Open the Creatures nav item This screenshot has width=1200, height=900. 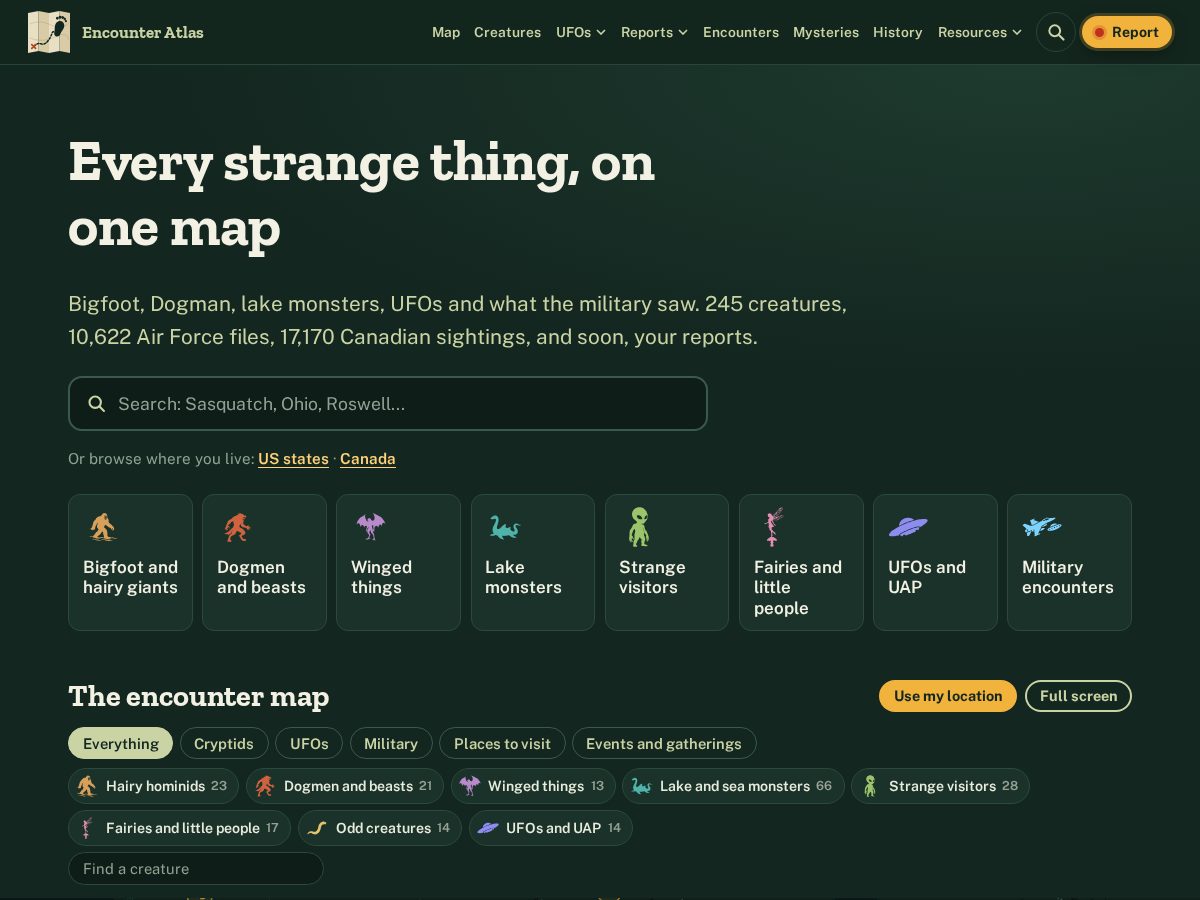507,32
